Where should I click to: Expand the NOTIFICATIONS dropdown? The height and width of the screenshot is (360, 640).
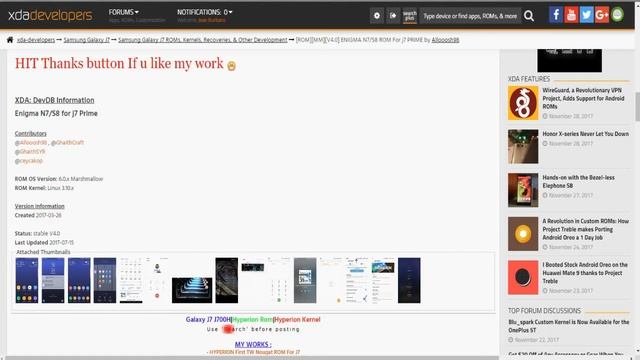(x=204, y=12)
